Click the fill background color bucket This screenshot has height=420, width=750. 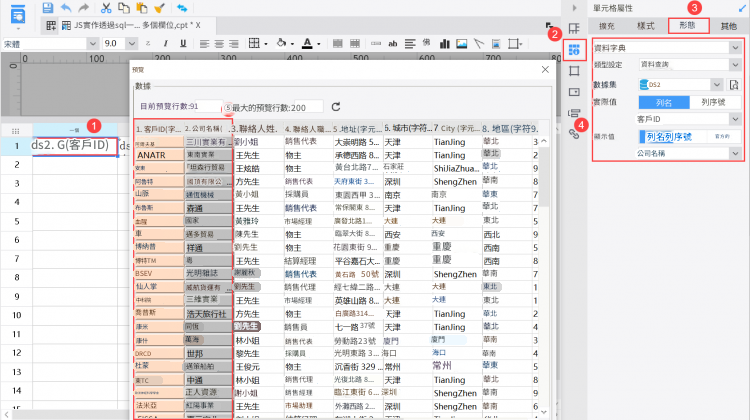click(x=281, y=44)
